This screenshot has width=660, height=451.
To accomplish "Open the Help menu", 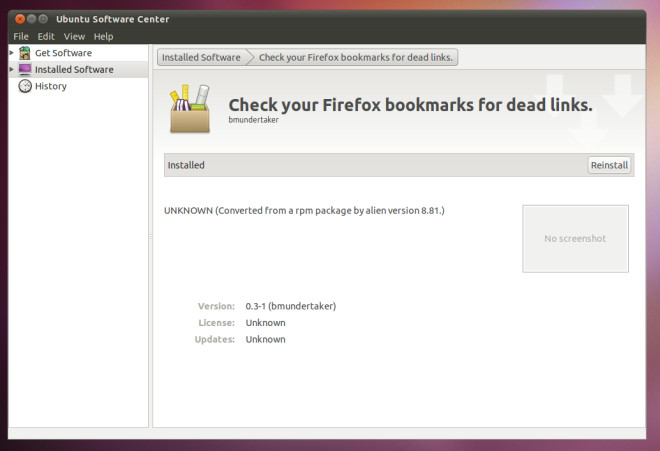I will (x=103, y=37).
